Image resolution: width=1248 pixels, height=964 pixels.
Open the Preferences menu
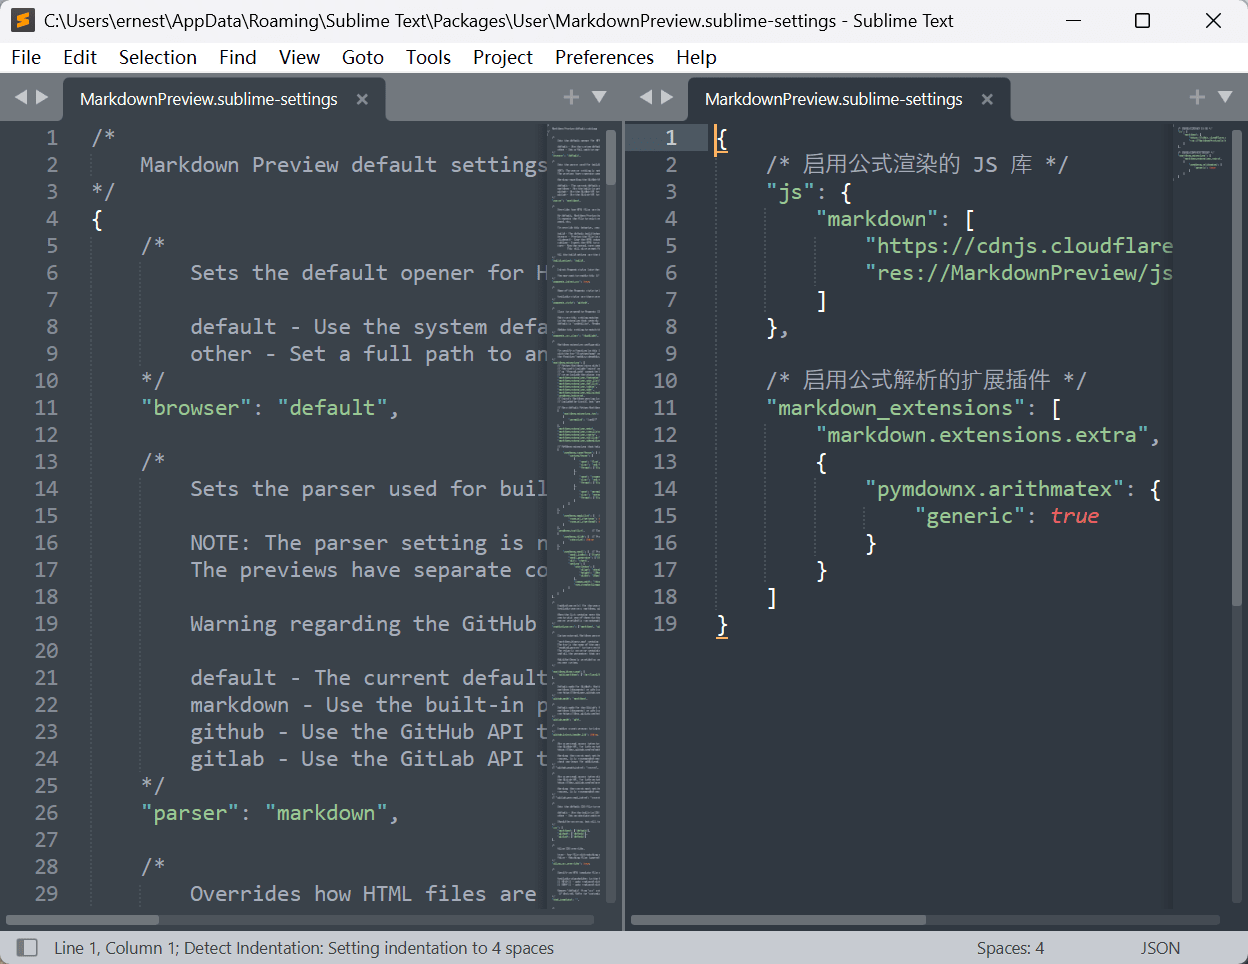coord(604,57)
